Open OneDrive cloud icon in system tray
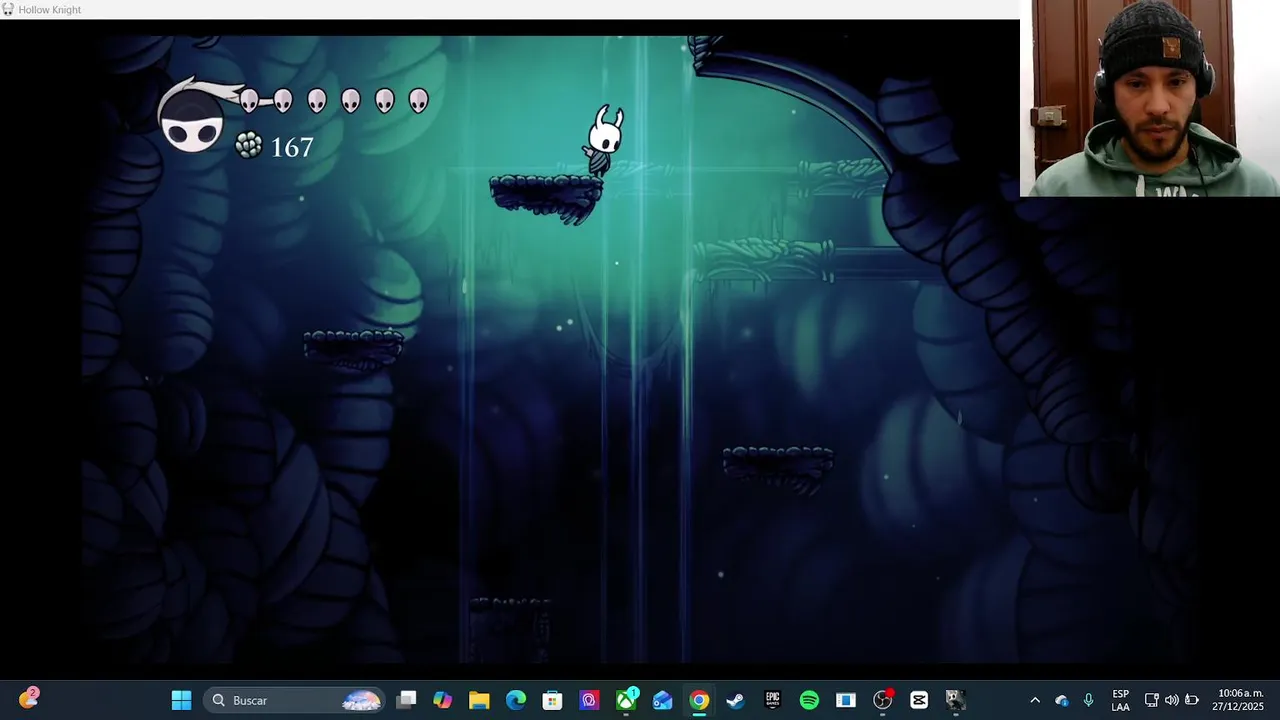Image resolution: width=1280 pixels, height=720 pixels. pos(1062,700)
